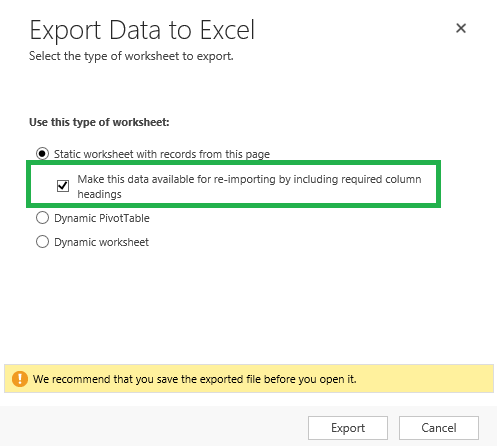Choose the Dynamic PivotTable radio button
This screenshot has width=497, height=446.
[x=42, y=218]
